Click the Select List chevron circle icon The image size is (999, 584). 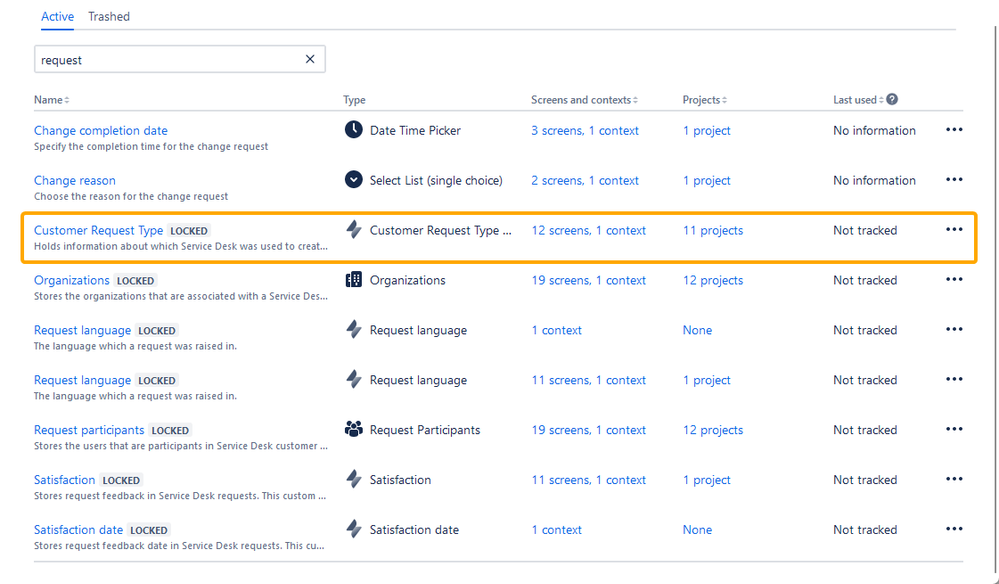tap(354, 180)
